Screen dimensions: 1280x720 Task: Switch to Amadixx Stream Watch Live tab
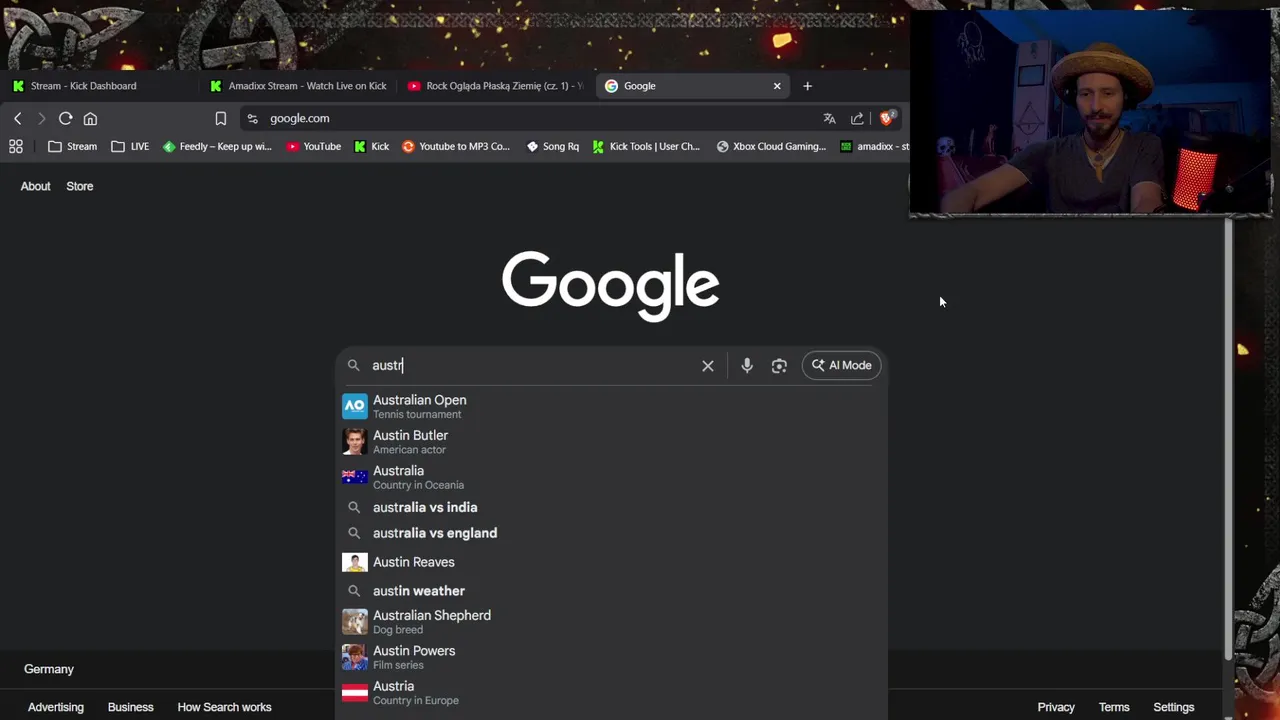tap(298, 86)
